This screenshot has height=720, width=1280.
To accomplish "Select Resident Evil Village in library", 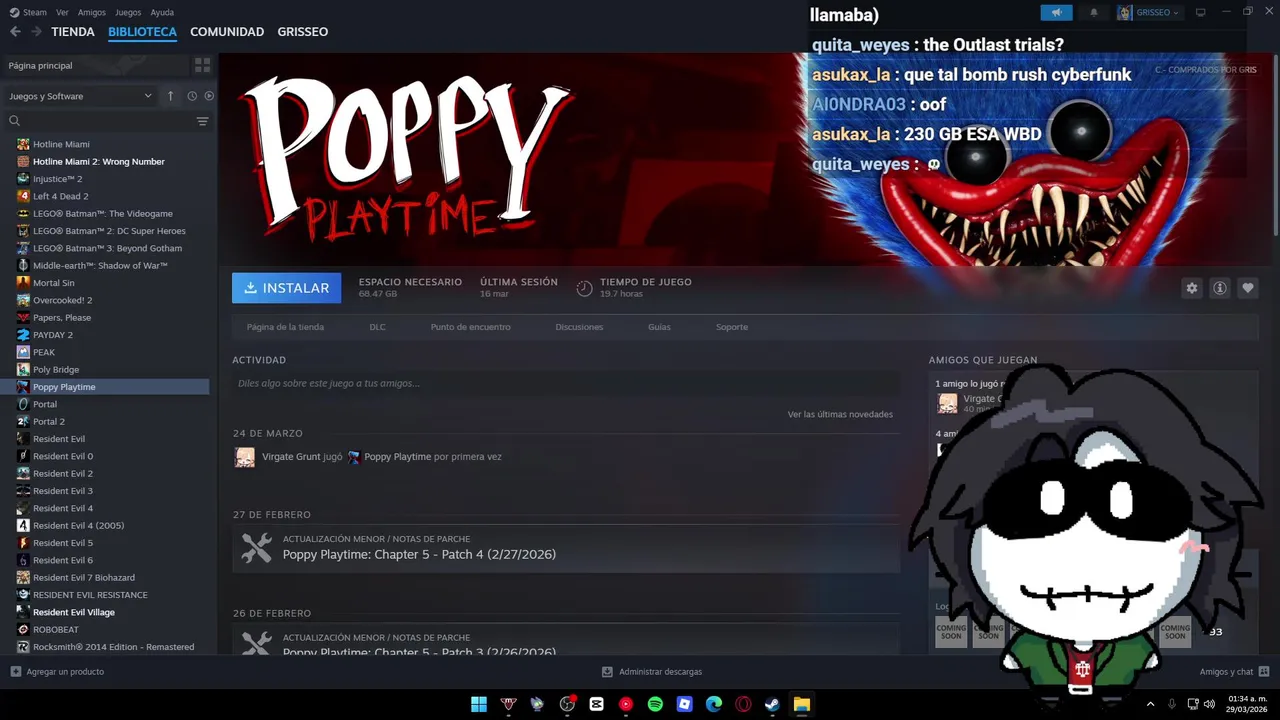I will point(73,612).
